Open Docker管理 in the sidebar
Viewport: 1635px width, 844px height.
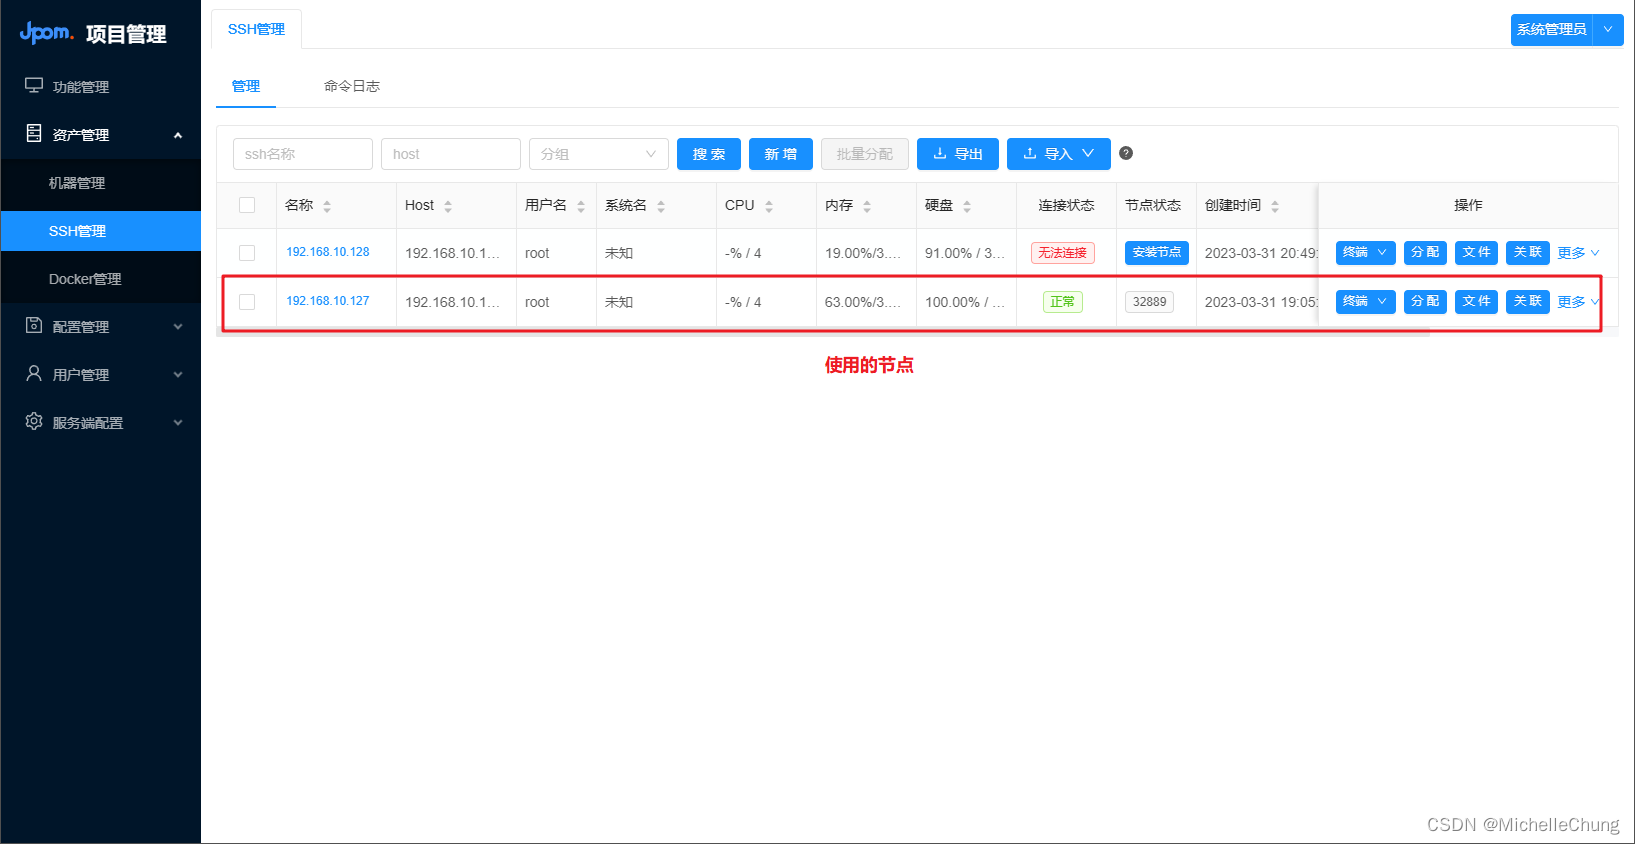[100, 279]
